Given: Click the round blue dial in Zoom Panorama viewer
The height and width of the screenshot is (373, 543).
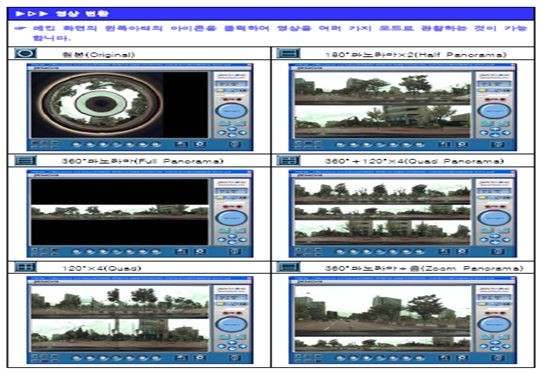Looking at the screenshot, I should coord(494,325).
